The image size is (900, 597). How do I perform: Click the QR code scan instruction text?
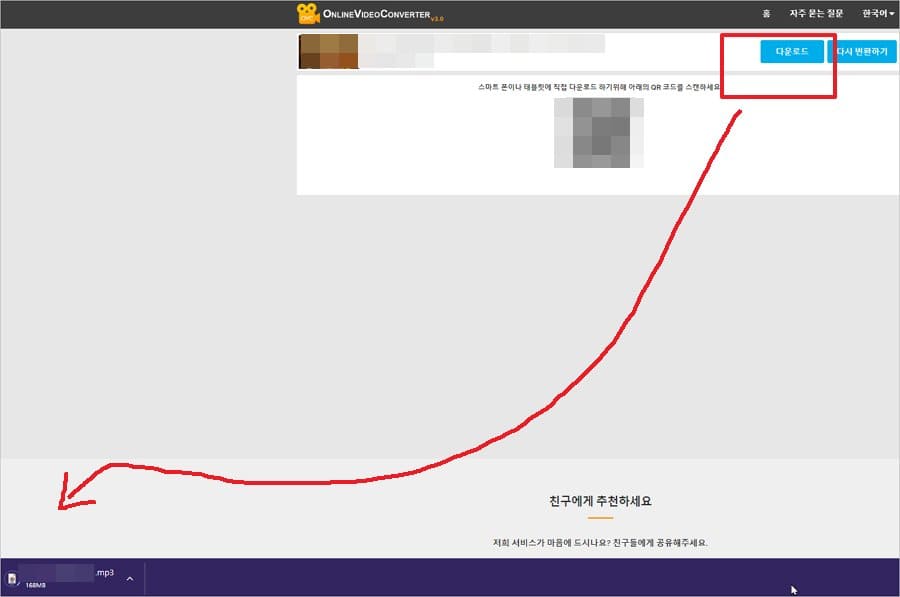click(x=599, y=87)
